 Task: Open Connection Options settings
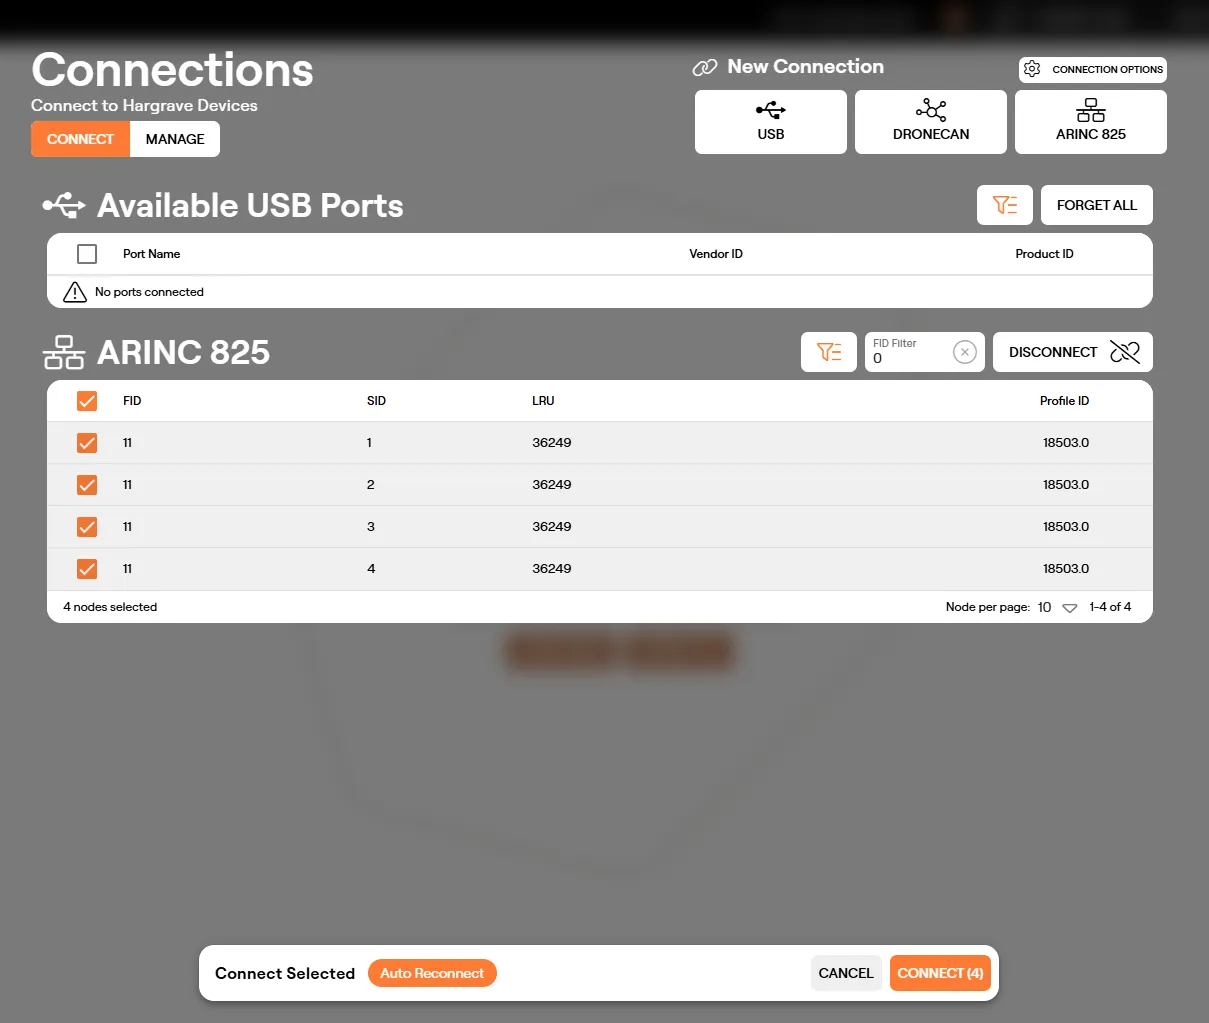1093,69
